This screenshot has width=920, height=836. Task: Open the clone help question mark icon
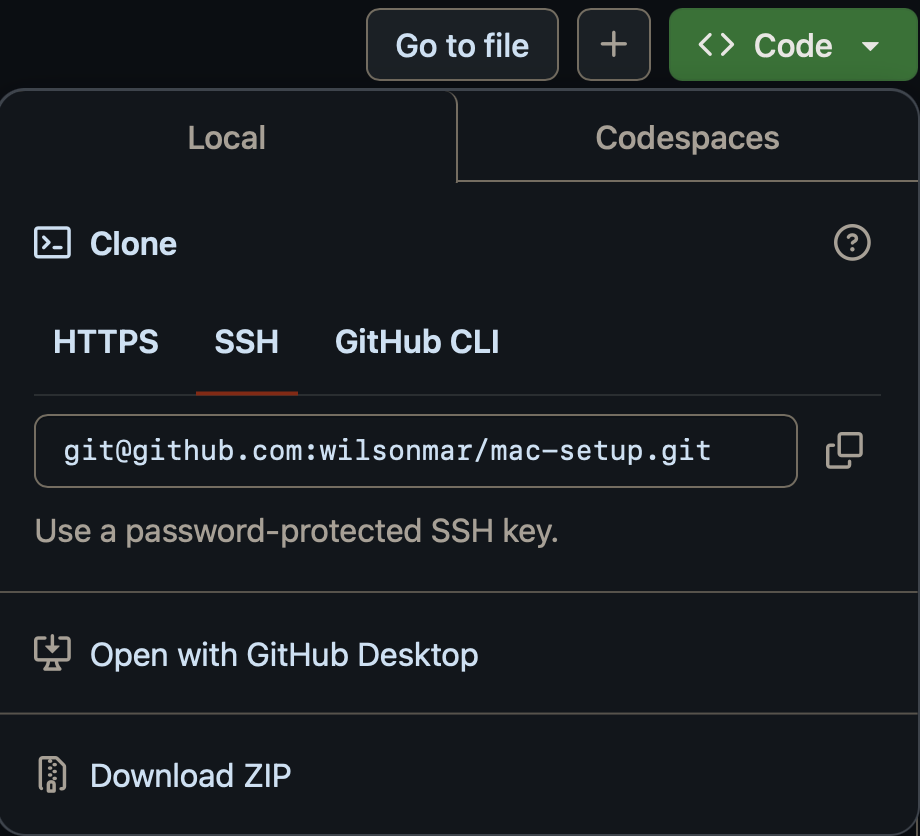click(x=852, y=243)
